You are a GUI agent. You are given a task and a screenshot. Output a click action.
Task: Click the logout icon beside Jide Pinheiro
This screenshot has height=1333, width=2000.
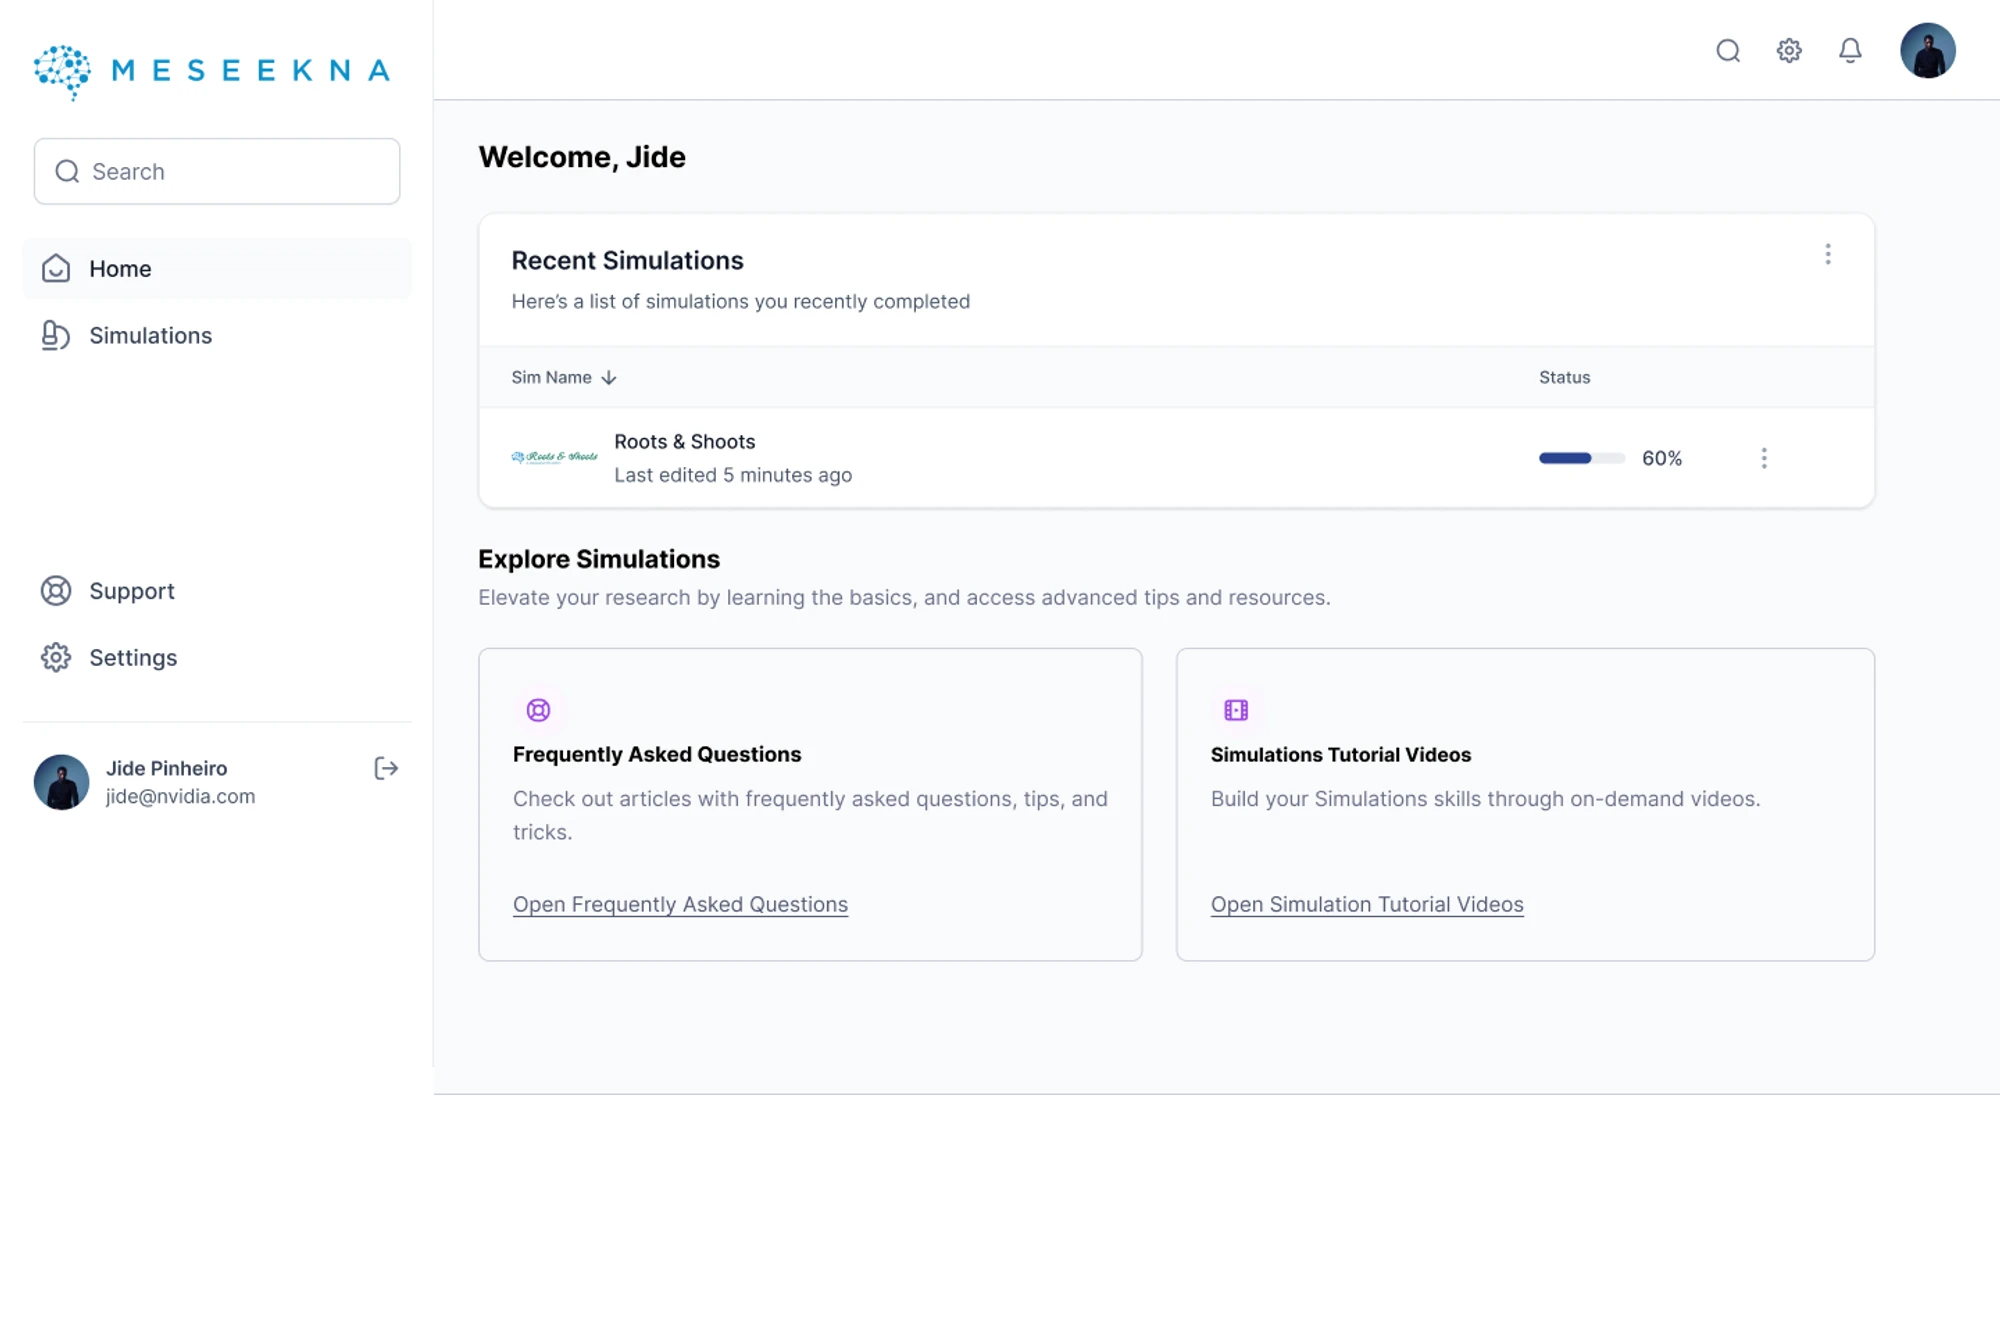pyautogui.click(x=386, y=768)
